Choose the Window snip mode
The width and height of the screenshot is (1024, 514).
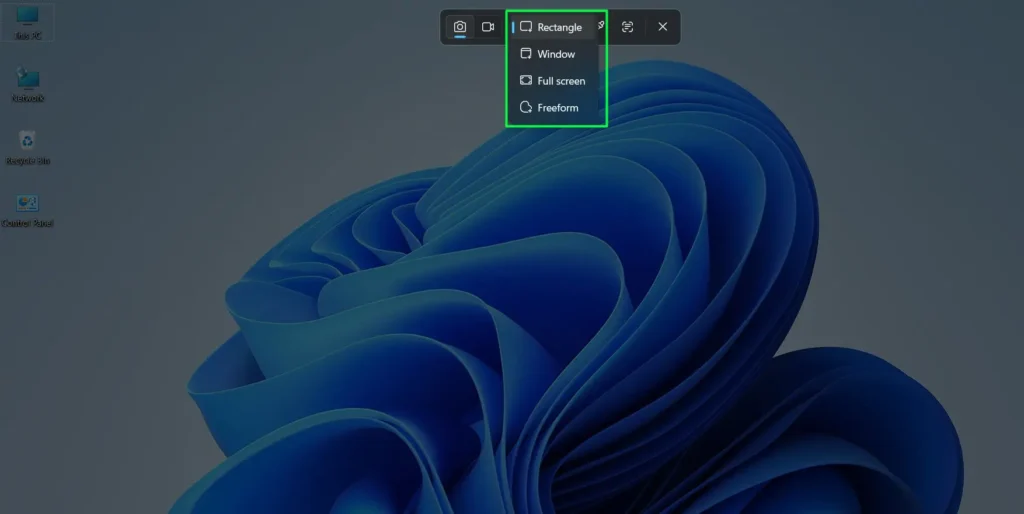tap(552, 54)
